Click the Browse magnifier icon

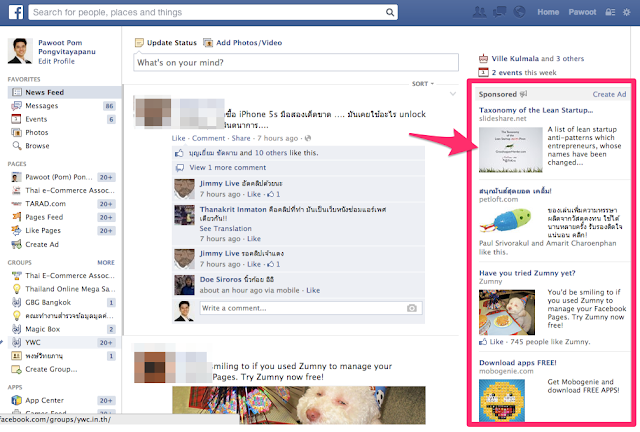[x=16, y=146]
